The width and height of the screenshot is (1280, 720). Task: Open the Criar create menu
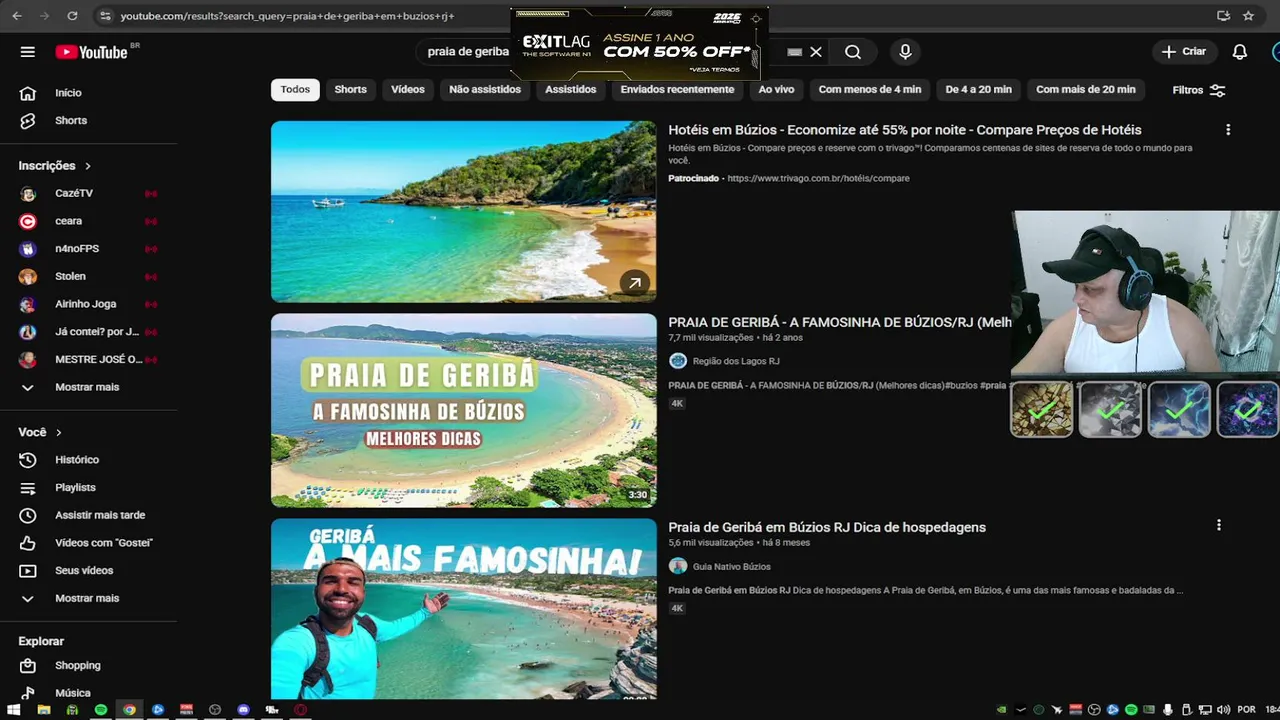pyautogui.click(x=1185, y=52)
